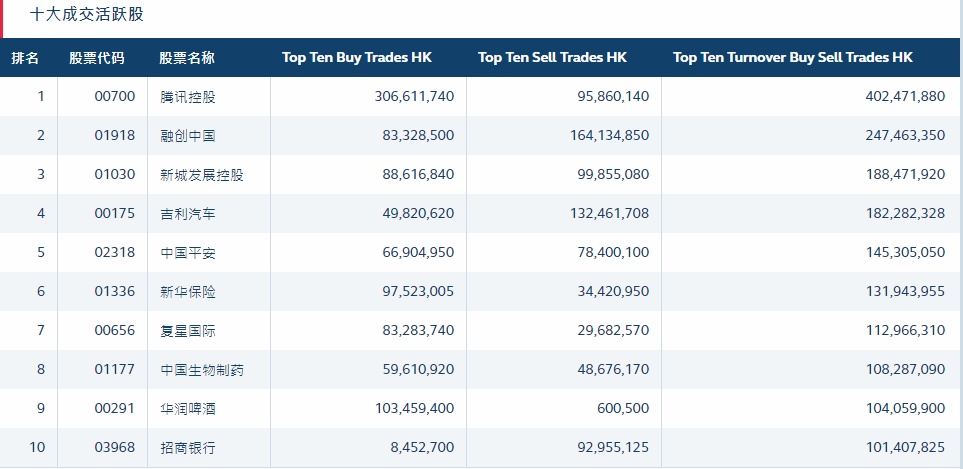963x469 pixels.
Task: Click the 排名 column header
Action: (x=25, y=58)
